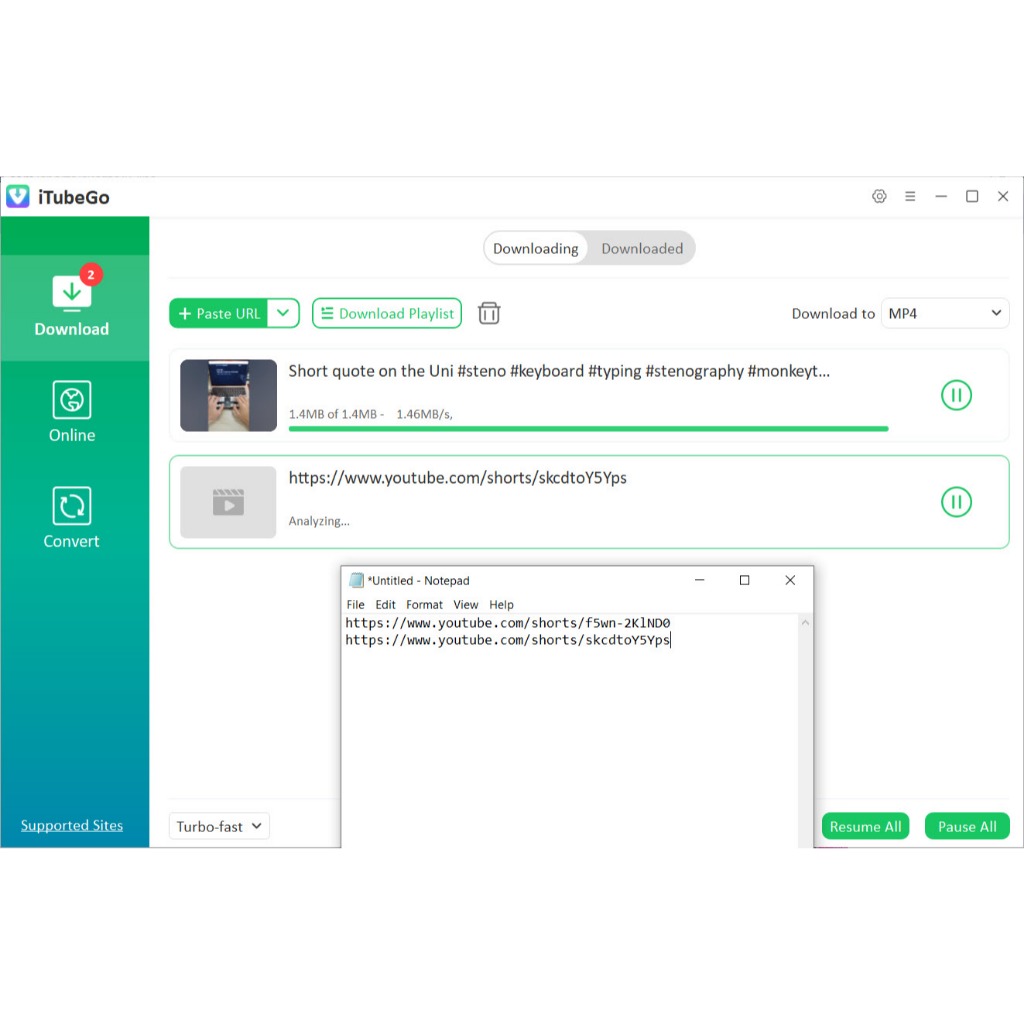Click the steno keyboard video thumbnail
Viewport: 1024px width, 1024px height.
(x=229, y=395)
